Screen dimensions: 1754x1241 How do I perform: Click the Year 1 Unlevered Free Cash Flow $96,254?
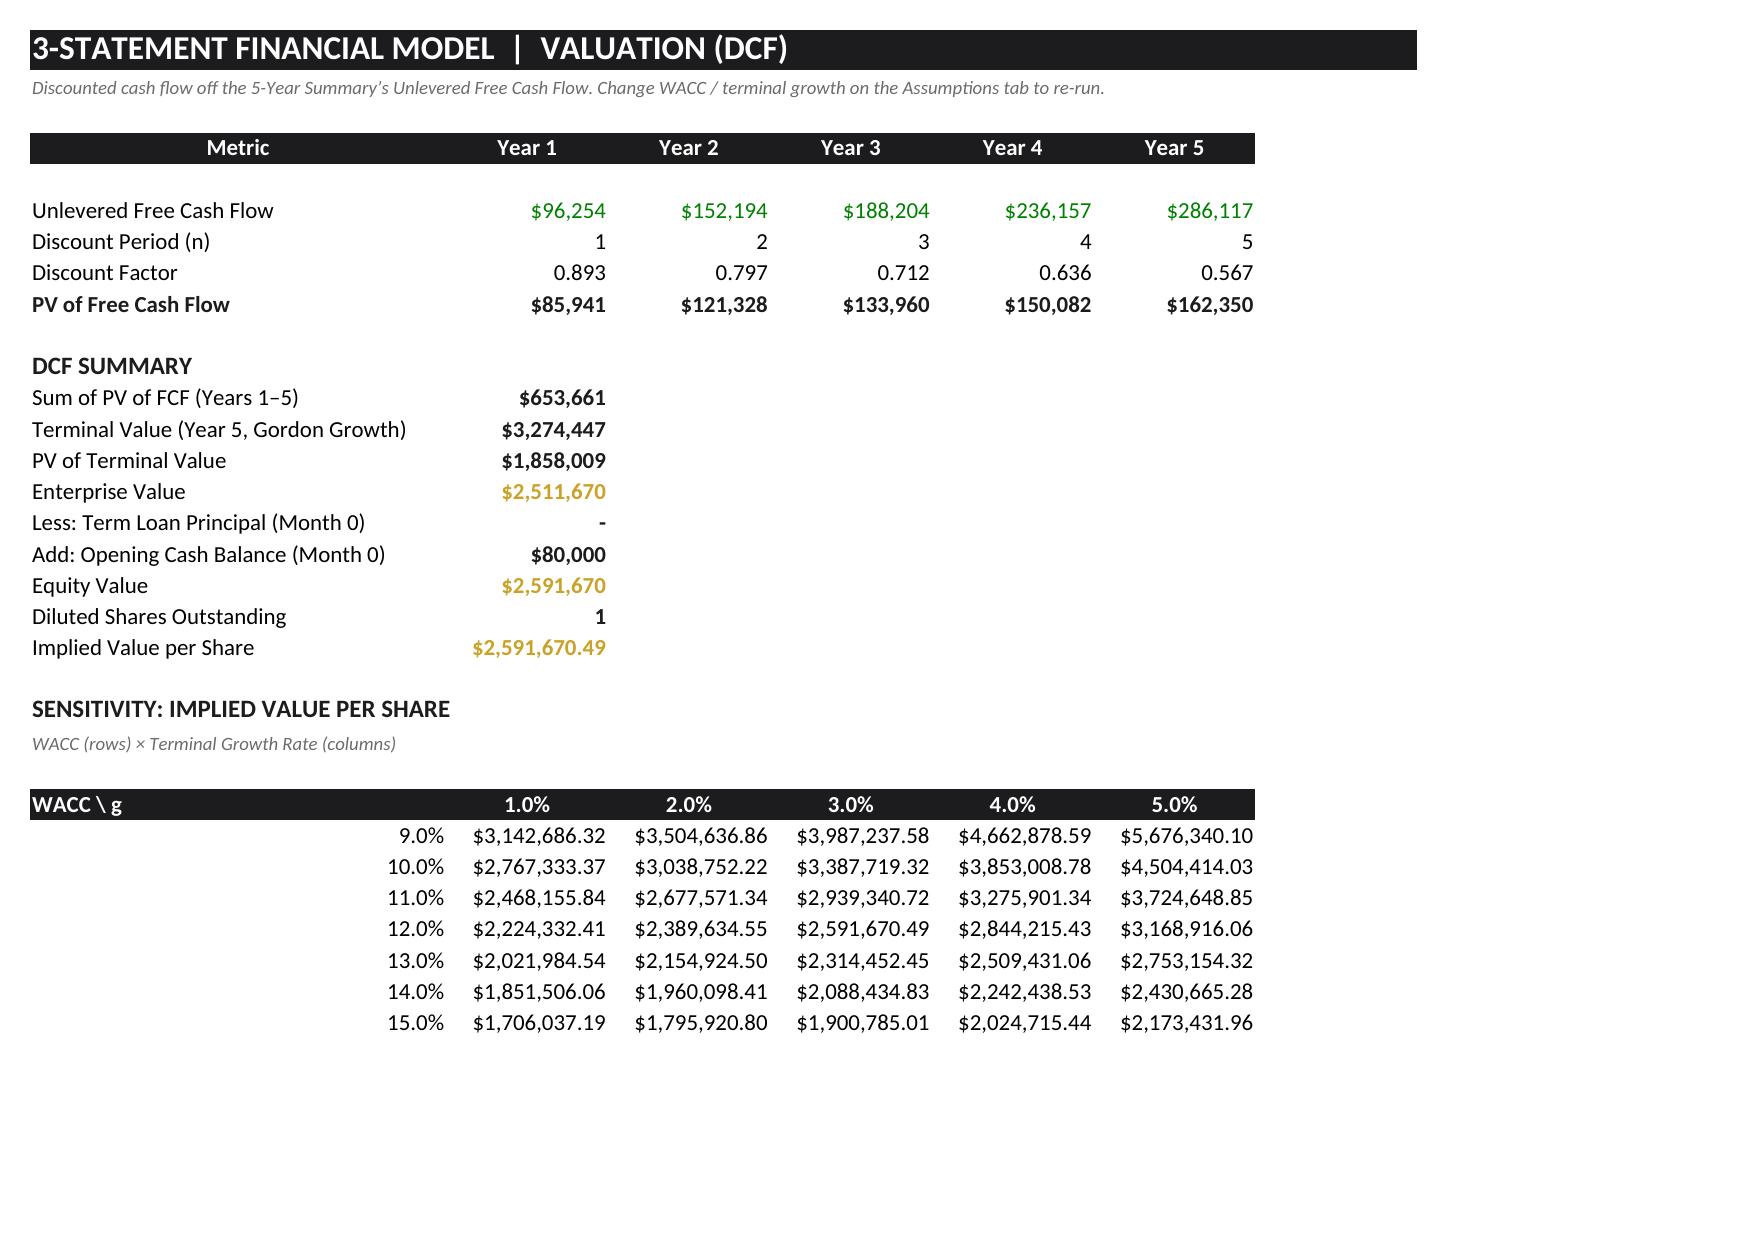coord(568,211)
